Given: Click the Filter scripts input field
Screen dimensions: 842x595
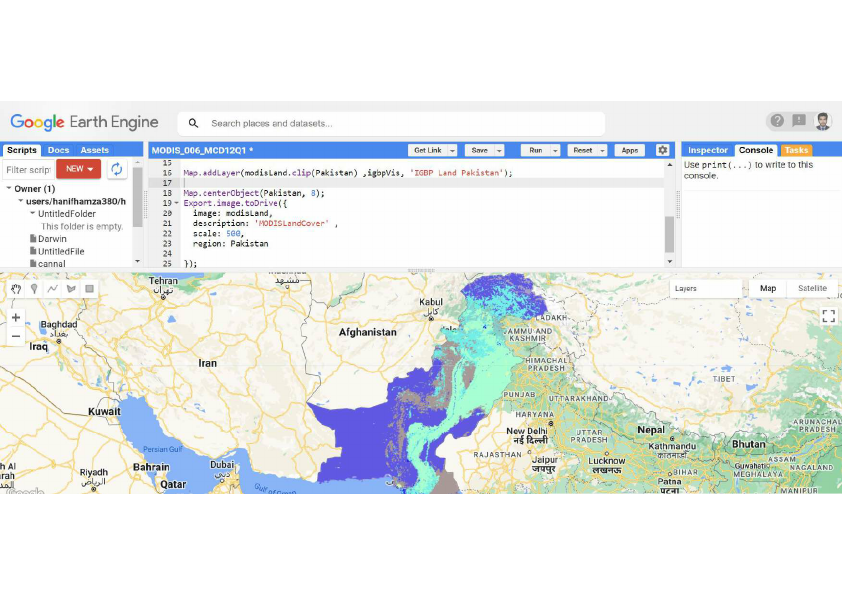Looking at the screenshot, I should 28,170.
